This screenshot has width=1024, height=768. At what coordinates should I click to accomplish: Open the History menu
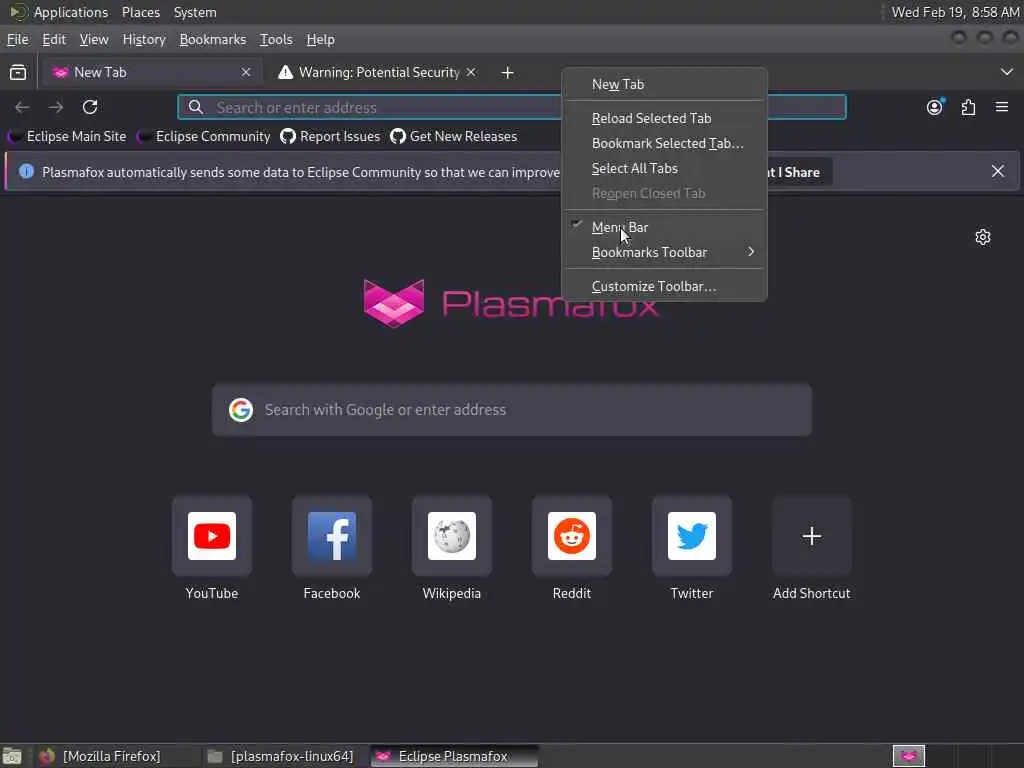point(144,39)
